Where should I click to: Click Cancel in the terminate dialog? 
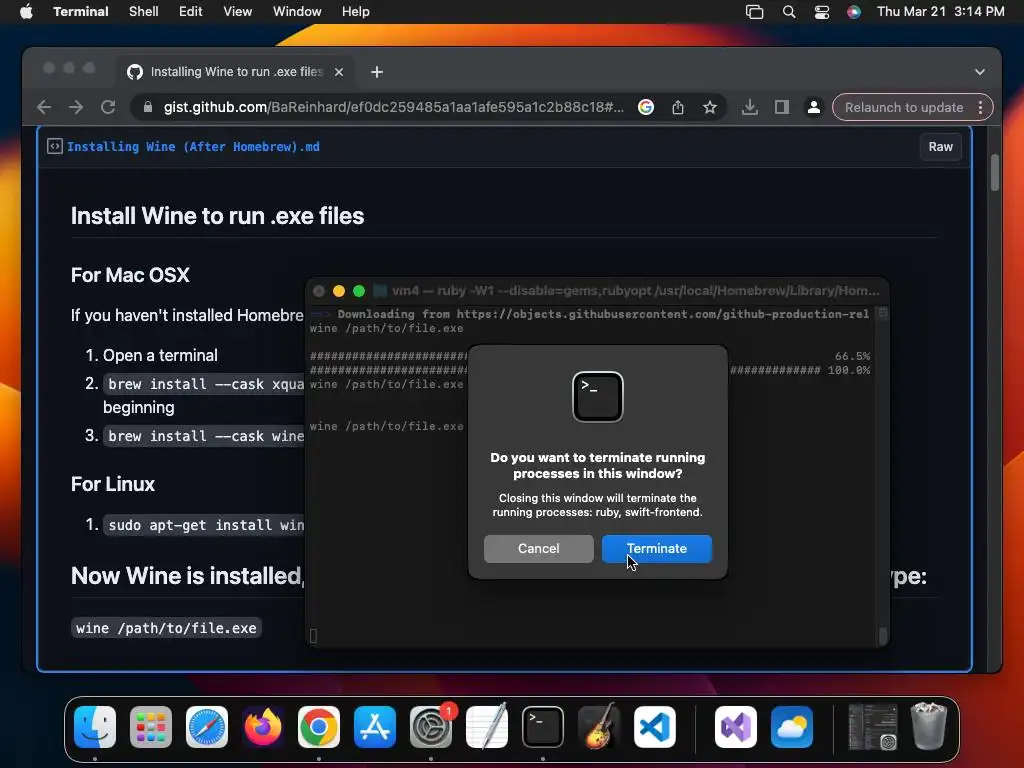[x=538, y=549]
